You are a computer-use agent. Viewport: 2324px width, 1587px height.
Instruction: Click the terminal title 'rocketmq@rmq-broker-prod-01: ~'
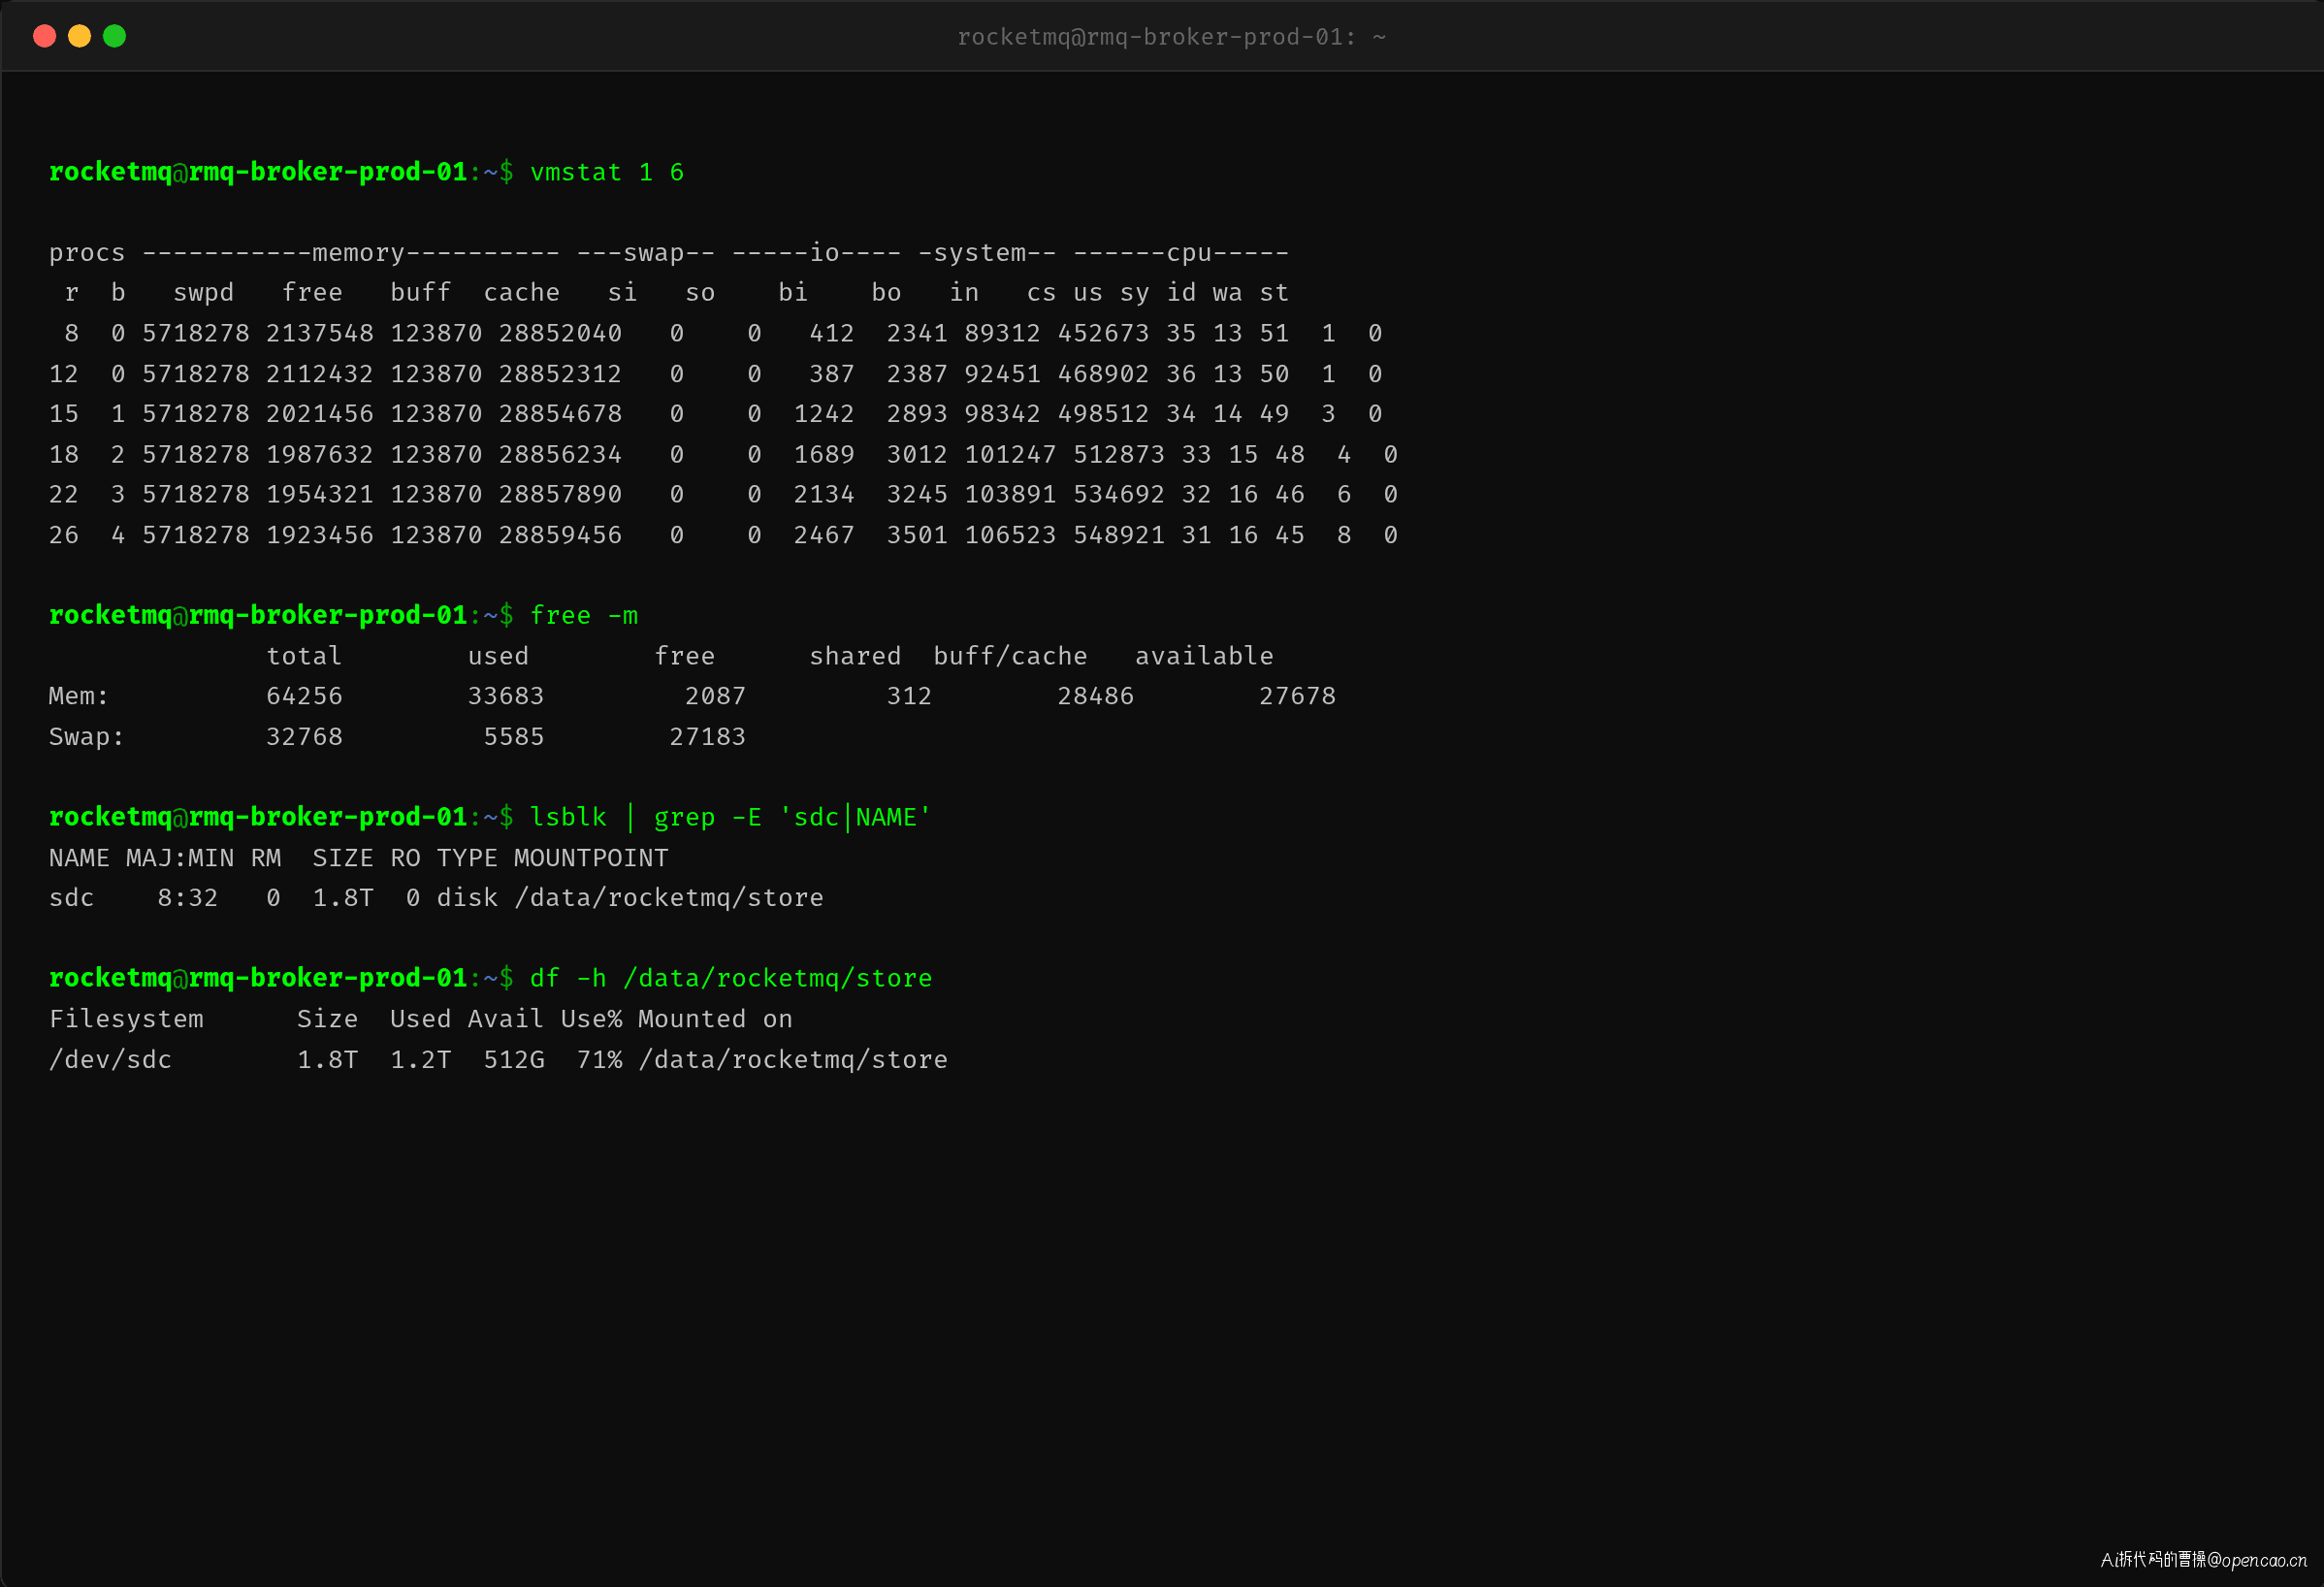click(x=1172, y=37)
